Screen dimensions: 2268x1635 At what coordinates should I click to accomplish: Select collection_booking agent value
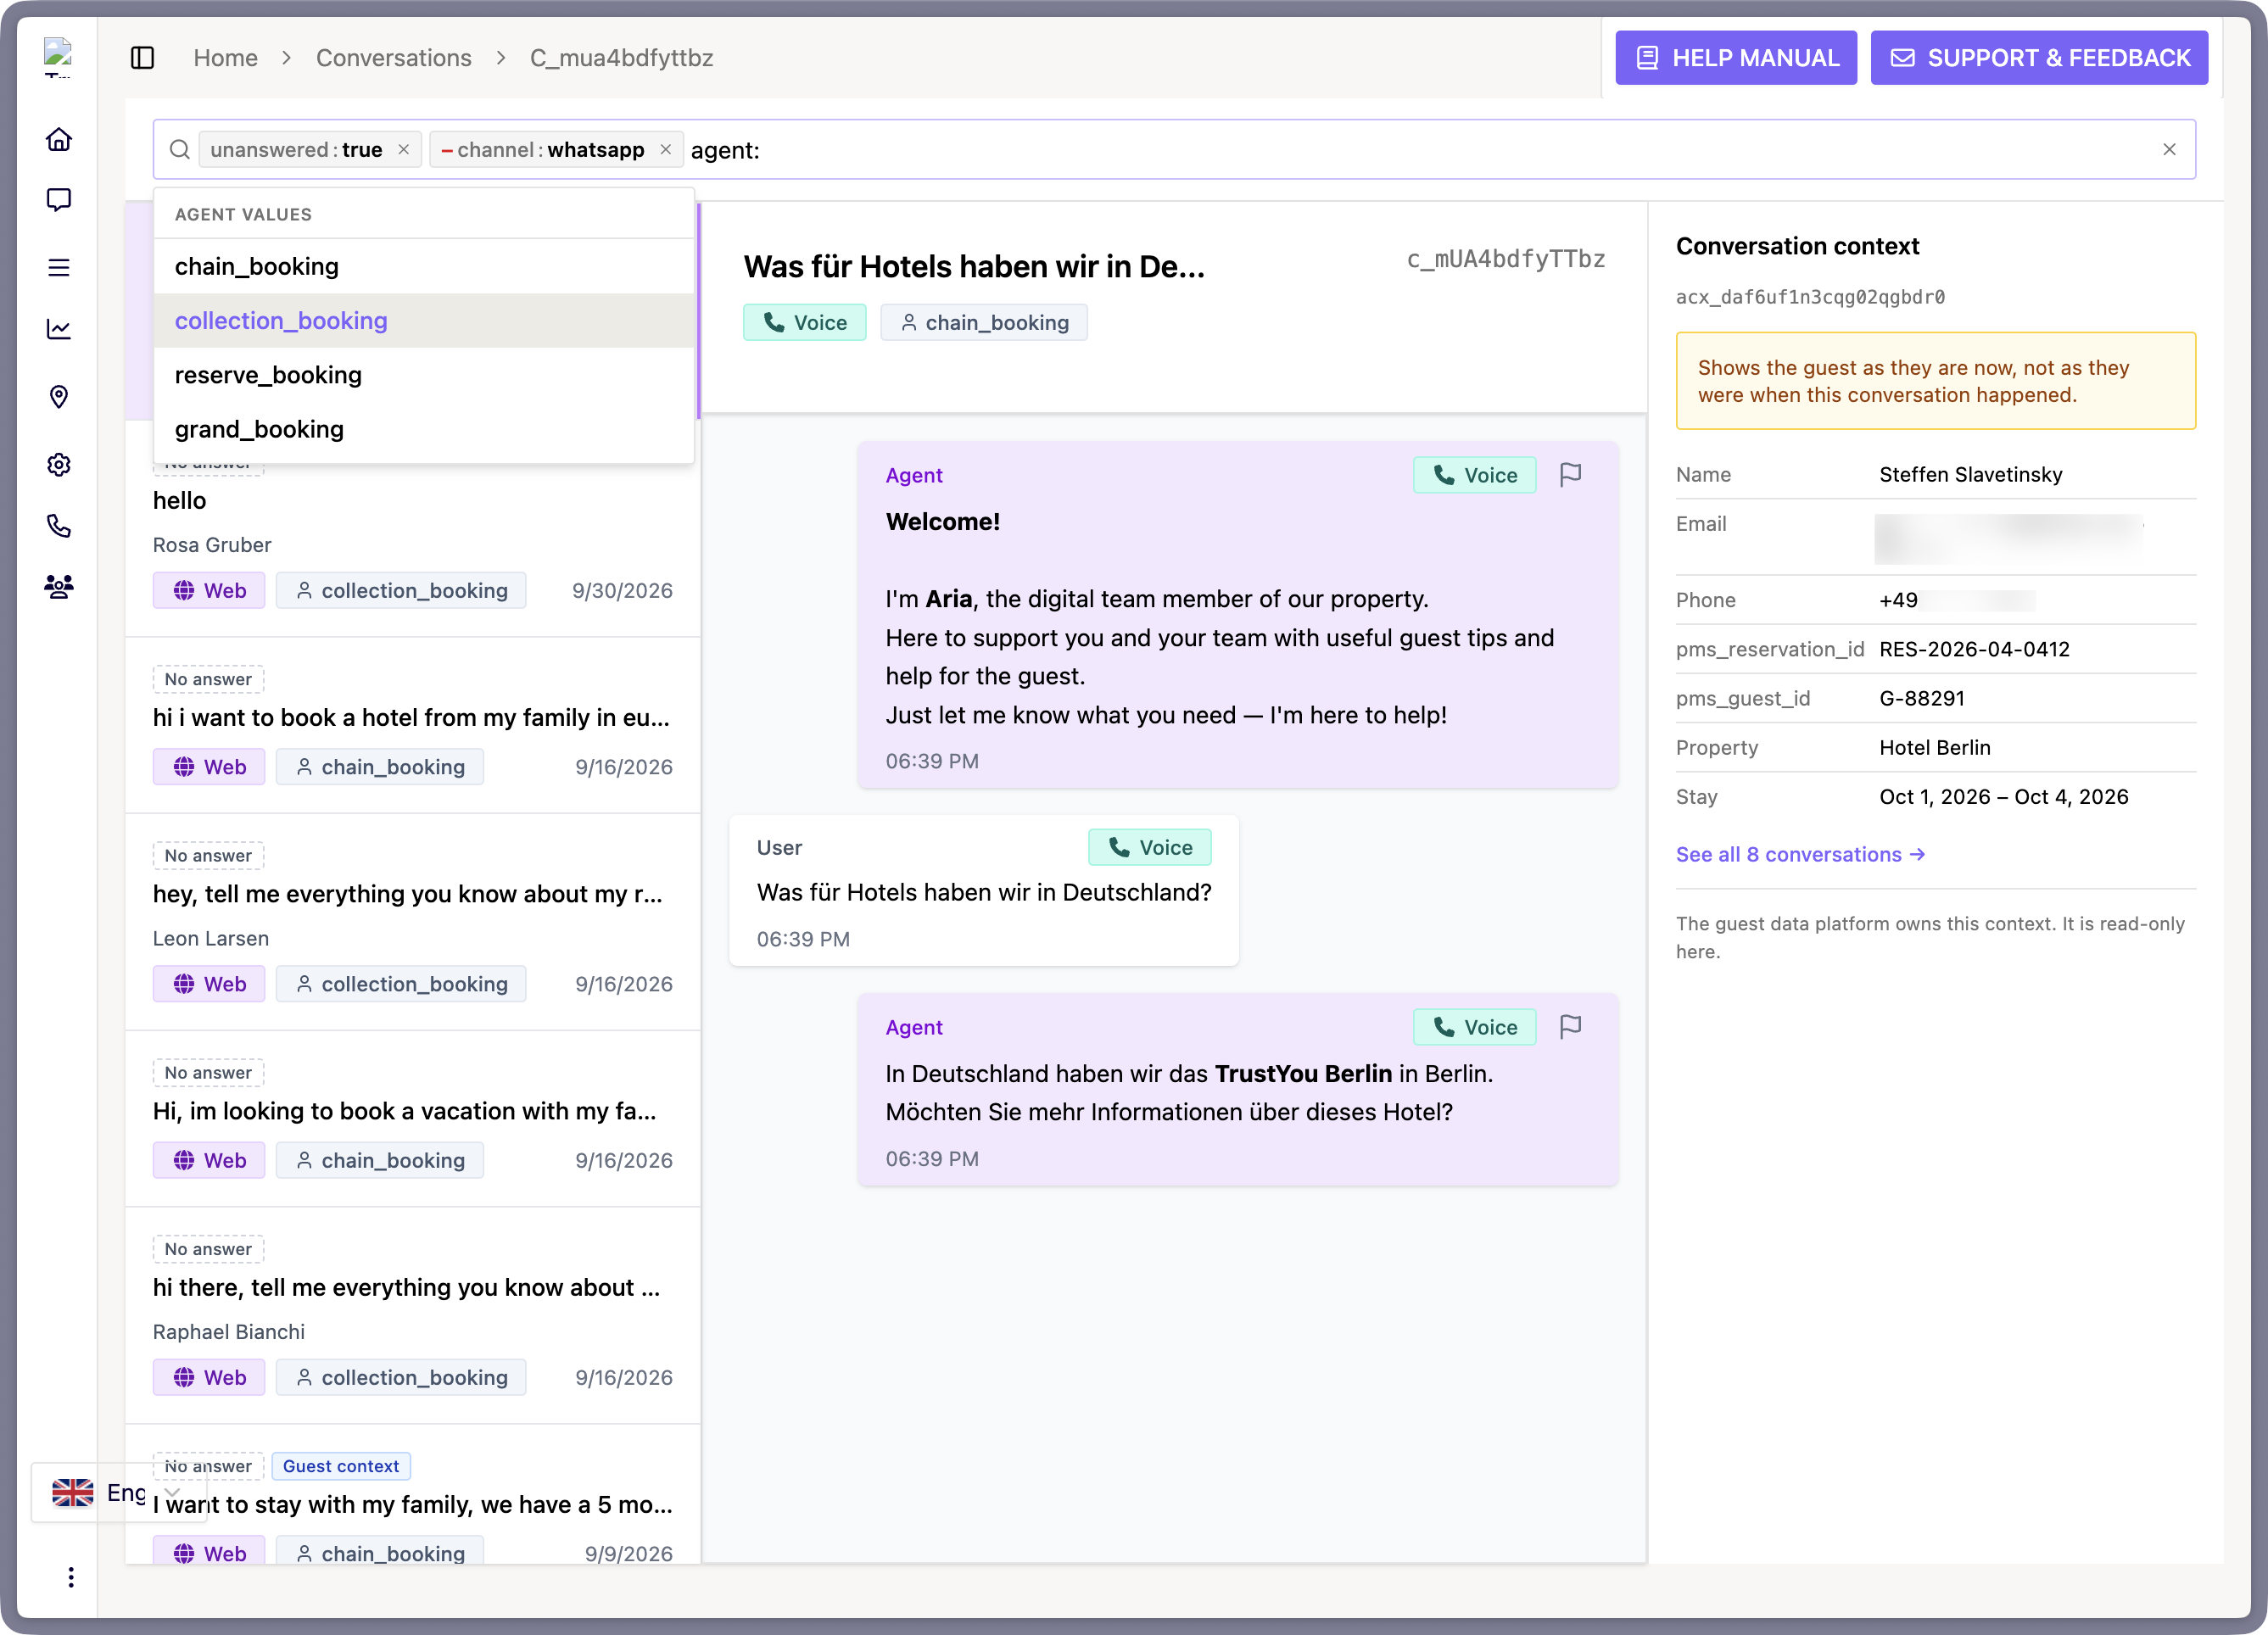click(424, 320)
